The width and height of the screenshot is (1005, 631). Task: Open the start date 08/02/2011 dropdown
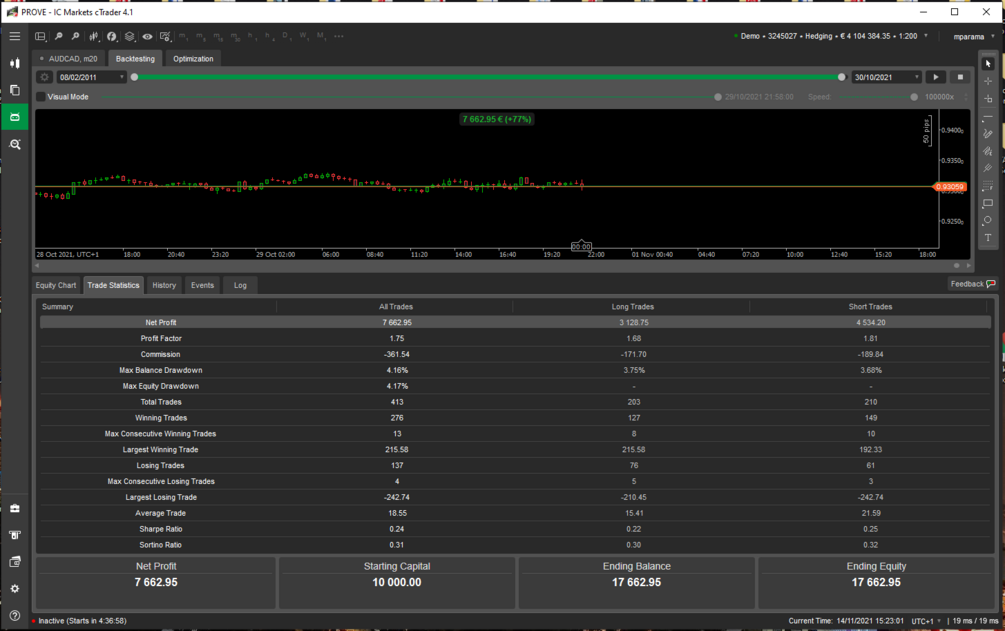(x=91, y=77)
